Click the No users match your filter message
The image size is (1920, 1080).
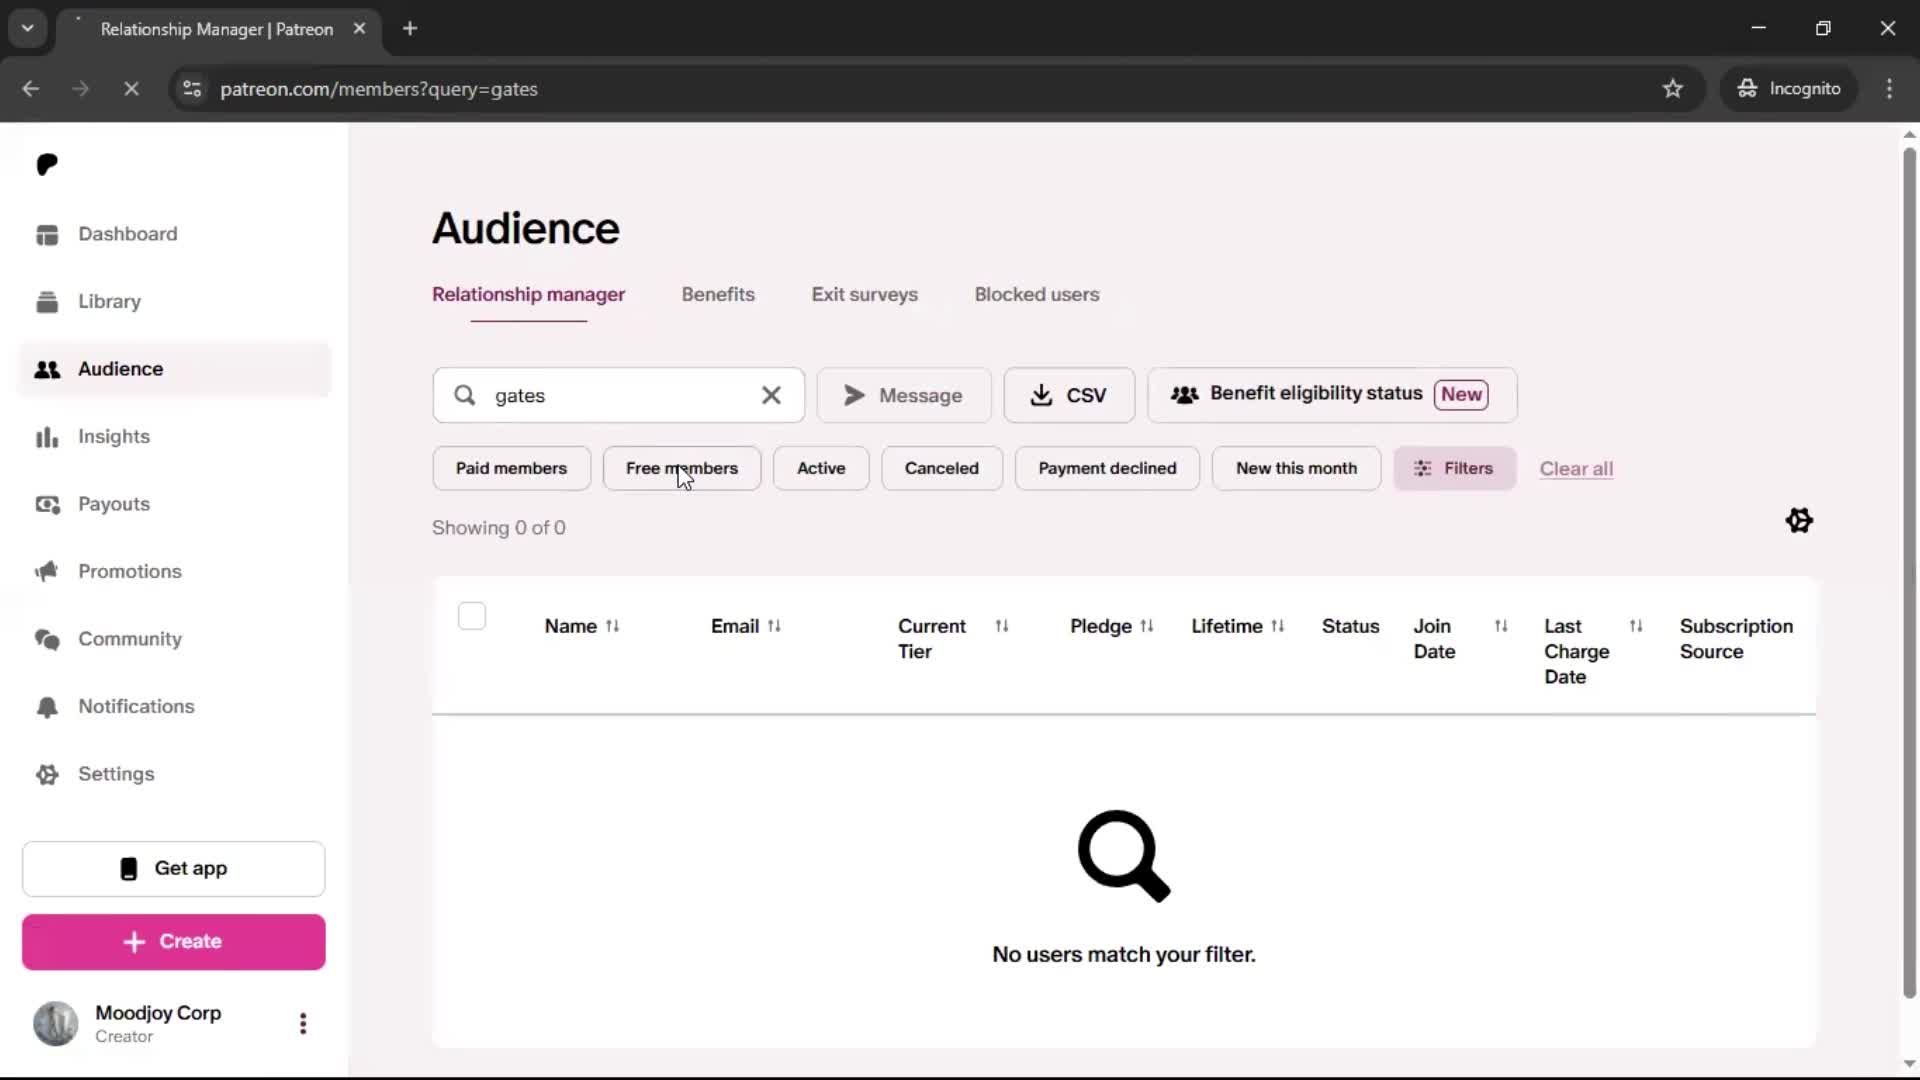pos(1124,955)
